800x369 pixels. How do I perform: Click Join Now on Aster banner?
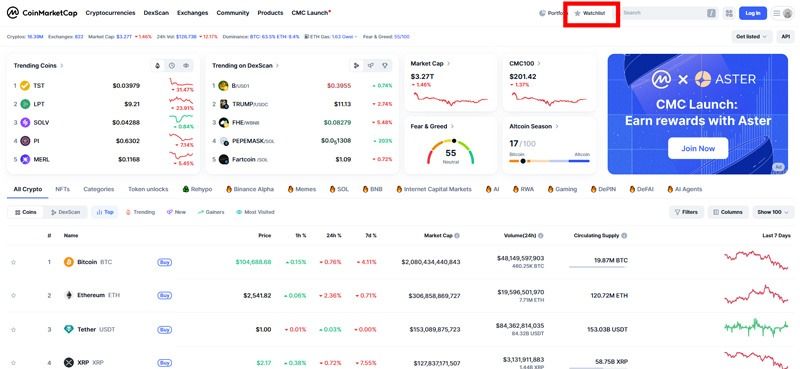[698, 149]
